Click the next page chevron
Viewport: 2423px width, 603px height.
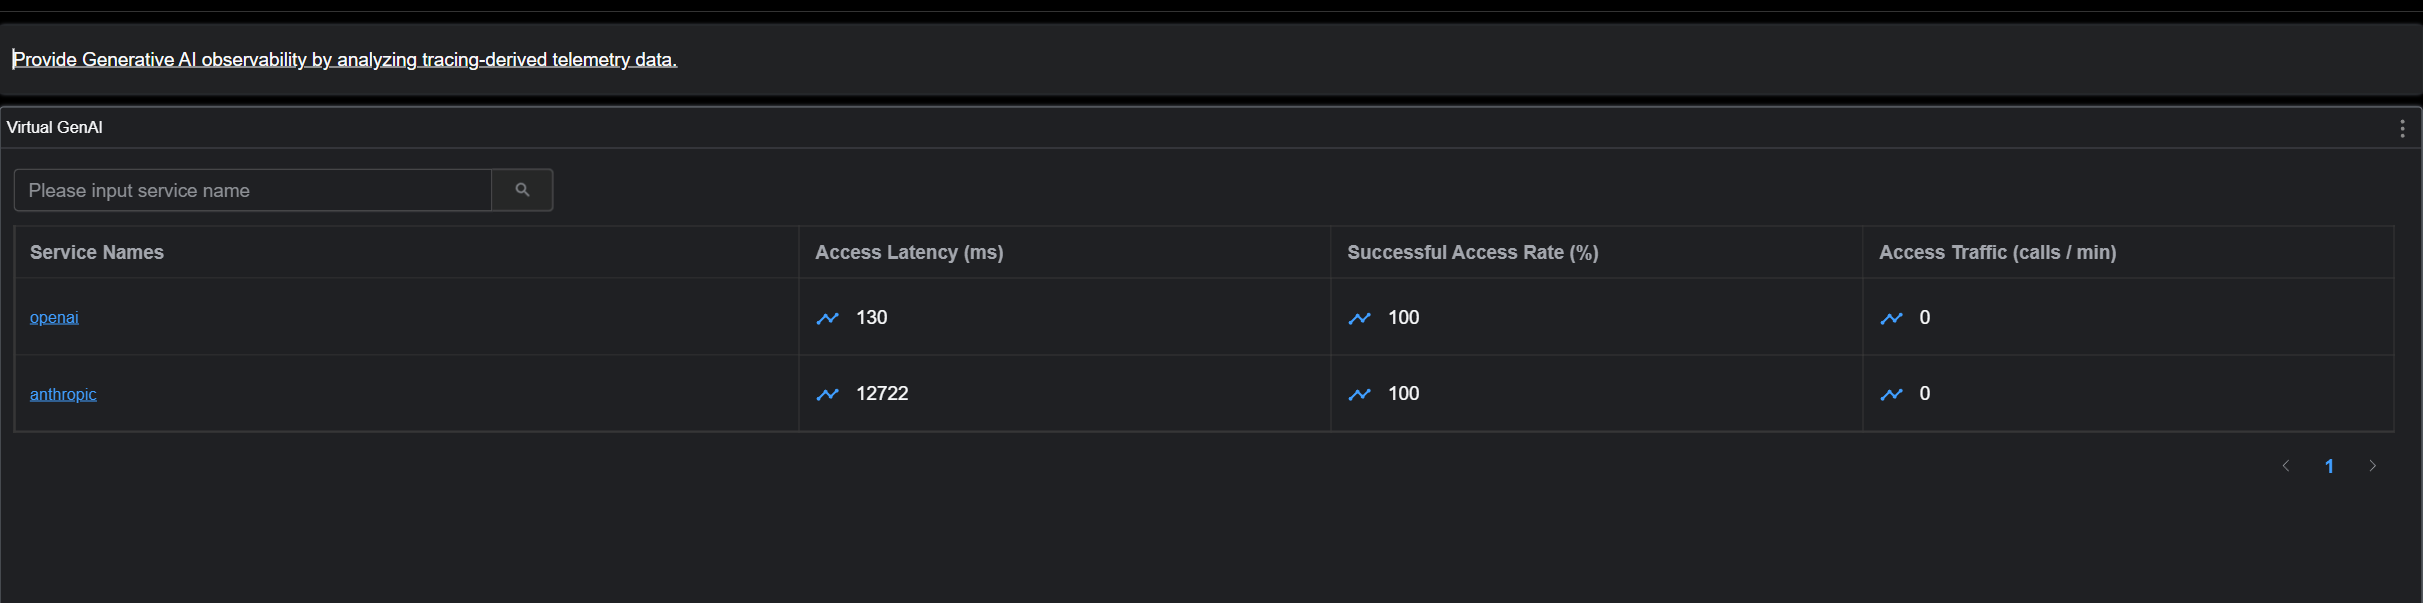pos(2373,465)
